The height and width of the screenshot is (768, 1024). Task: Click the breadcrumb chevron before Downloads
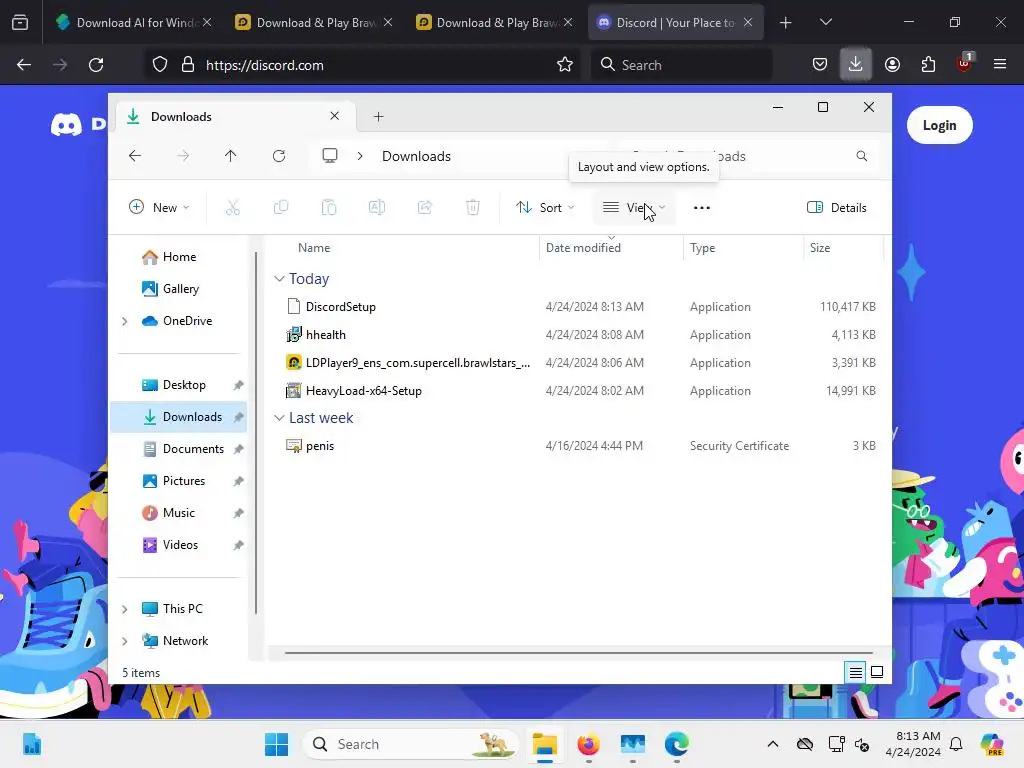coord(360,156)
